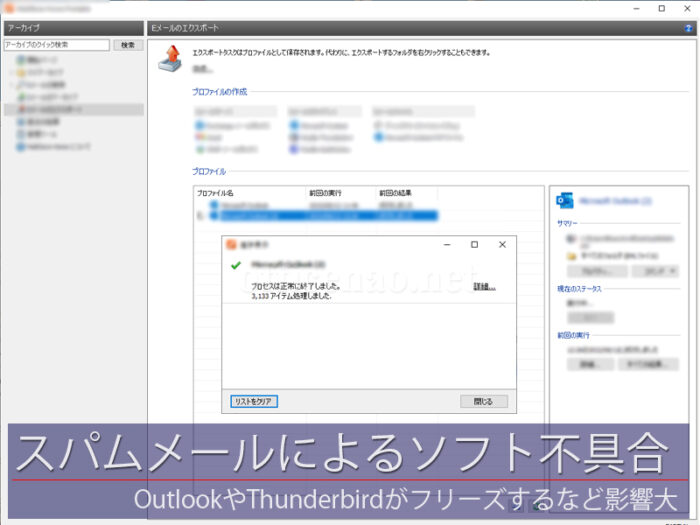Screen dimensions: 700x525
Task: Open the 詳細... link in the dialog
Action: coord(484,287)
